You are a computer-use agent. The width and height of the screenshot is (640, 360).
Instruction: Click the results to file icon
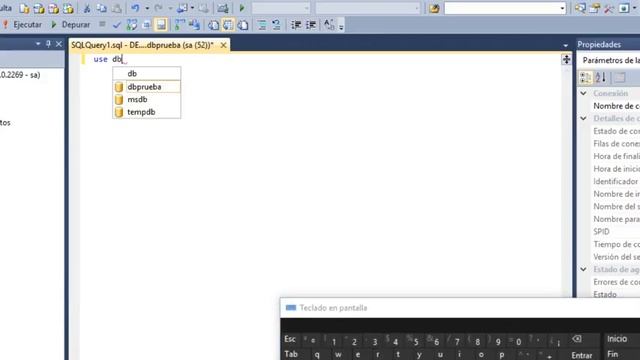[243, 25]
